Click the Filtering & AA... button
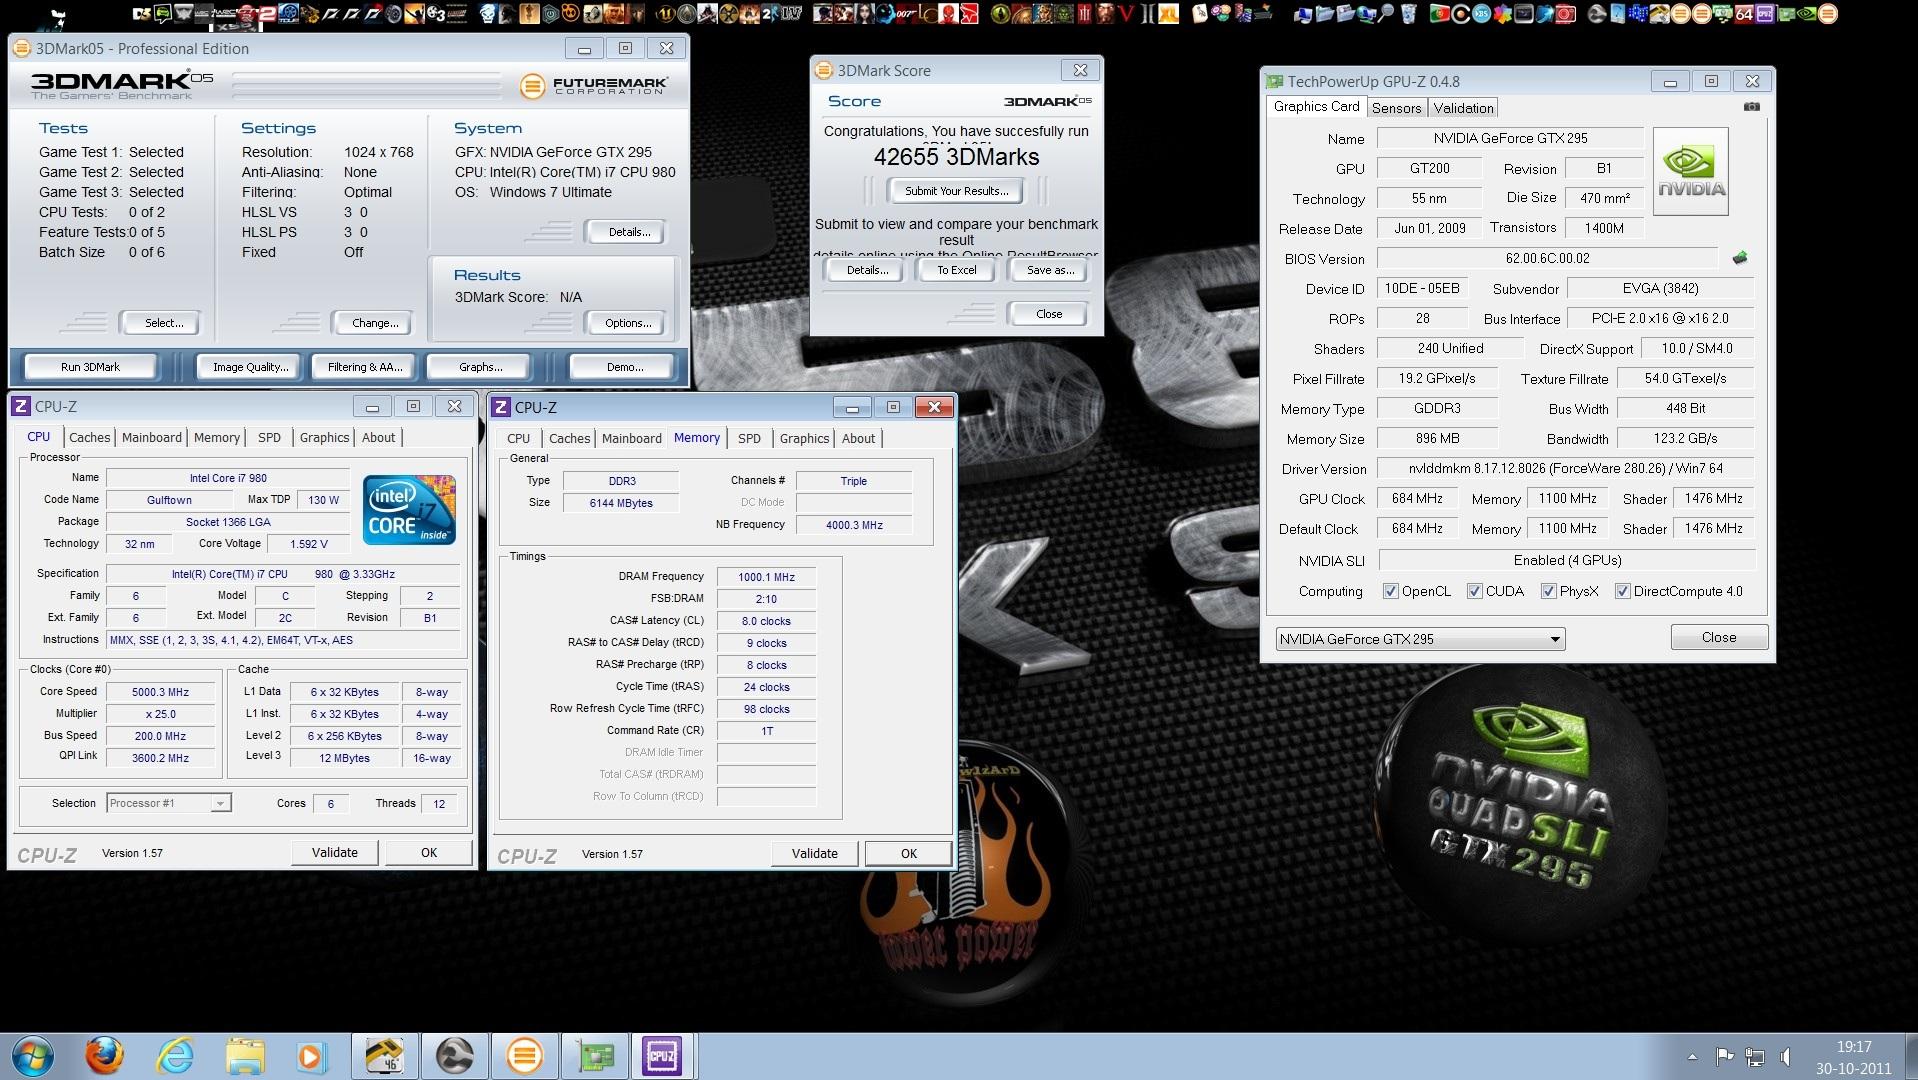 tap(365, 367)
